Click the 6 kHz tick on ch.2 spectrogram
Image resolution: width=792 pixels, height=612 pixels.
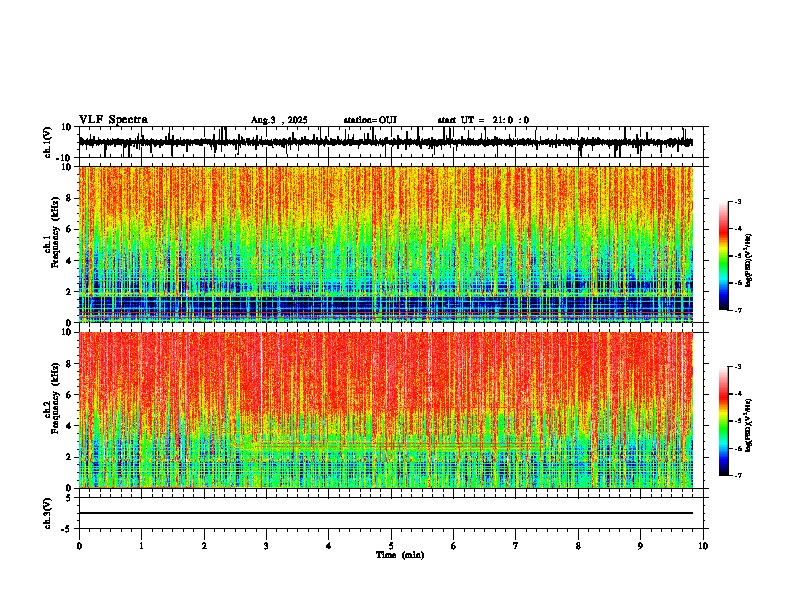(70, 394)
